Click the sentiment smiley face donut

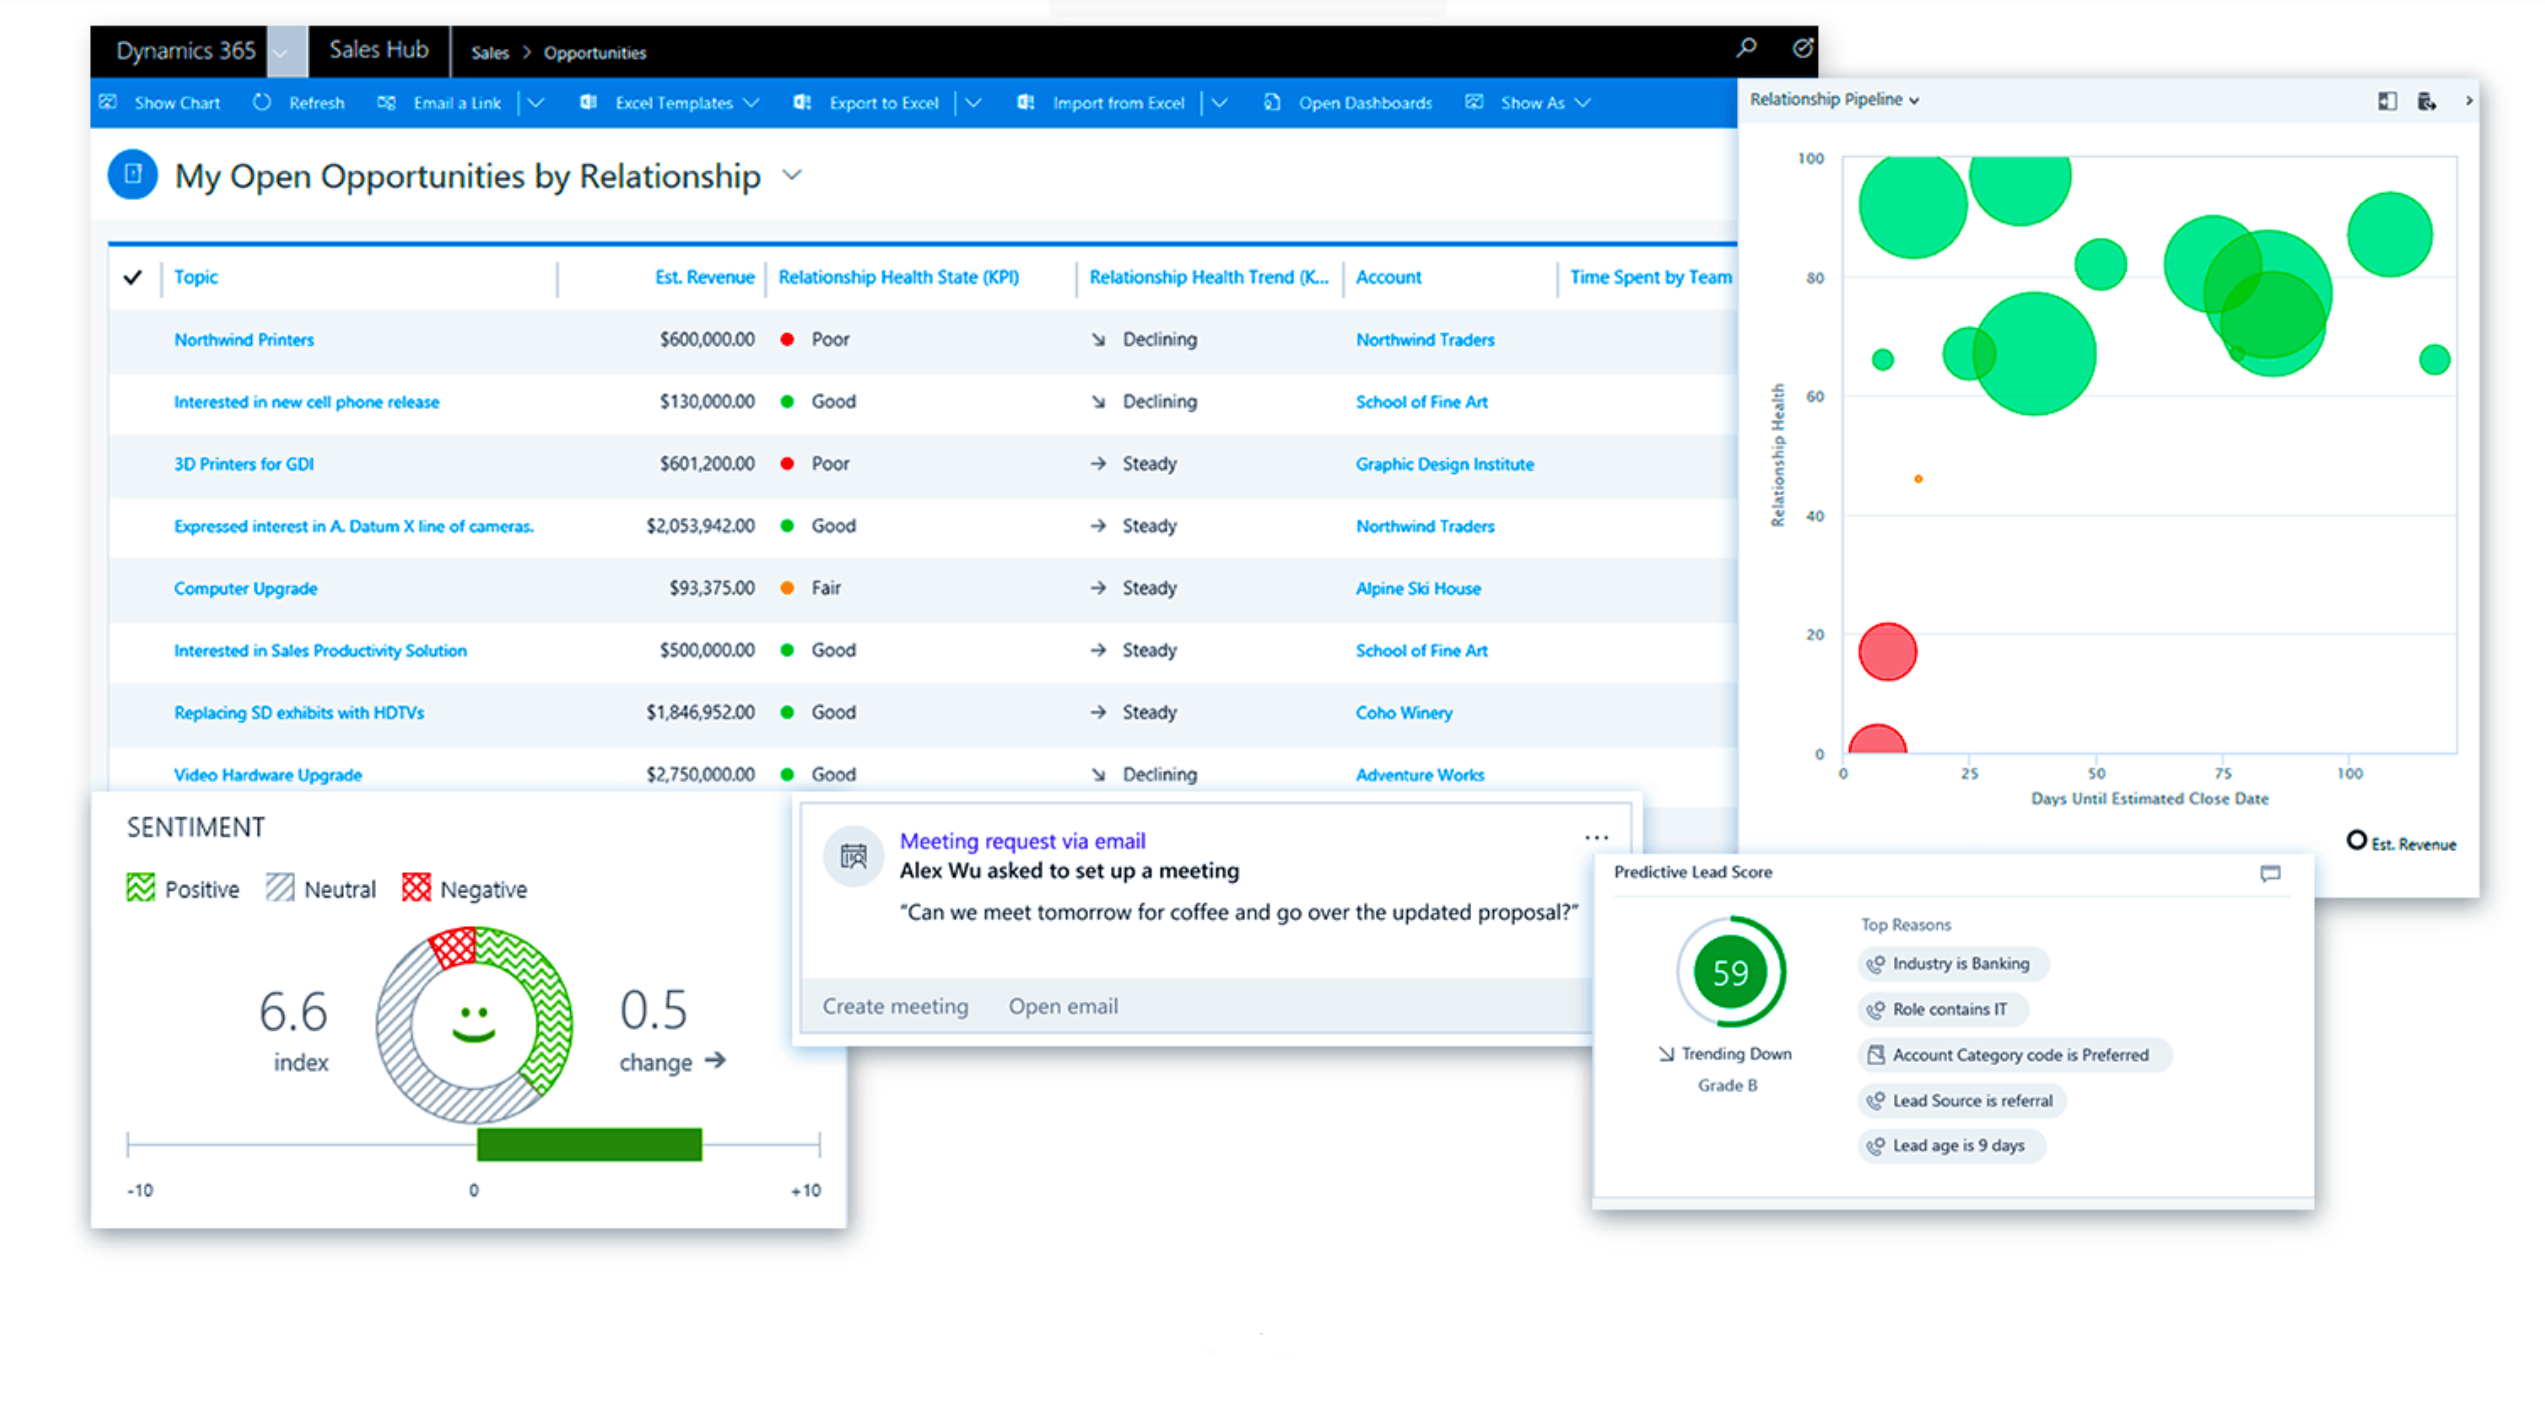pos(474,1025)
